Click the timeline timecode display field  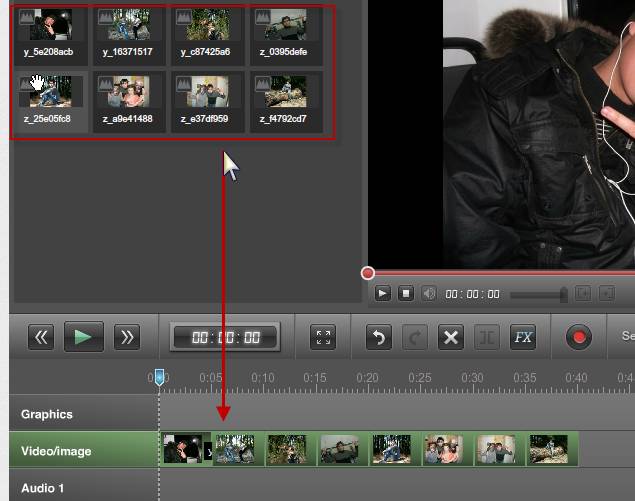225,337
